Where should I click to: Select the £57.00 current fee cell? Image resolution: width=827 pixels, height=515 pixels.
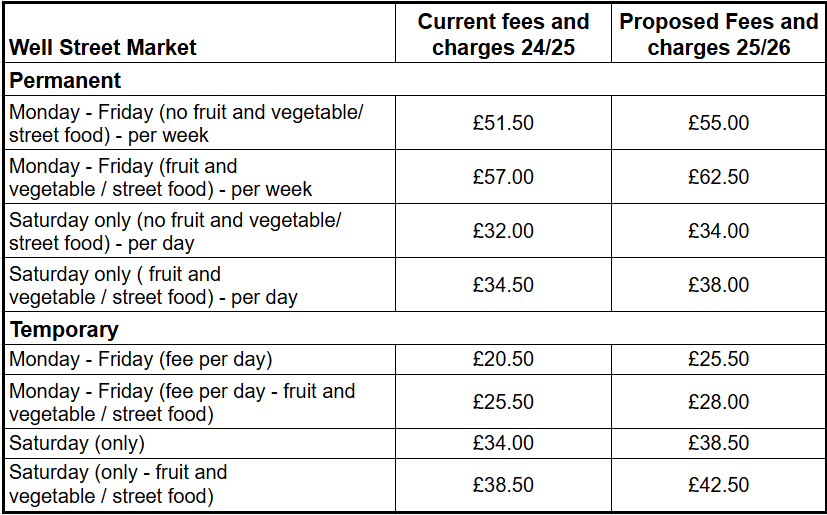coord(503,177)
